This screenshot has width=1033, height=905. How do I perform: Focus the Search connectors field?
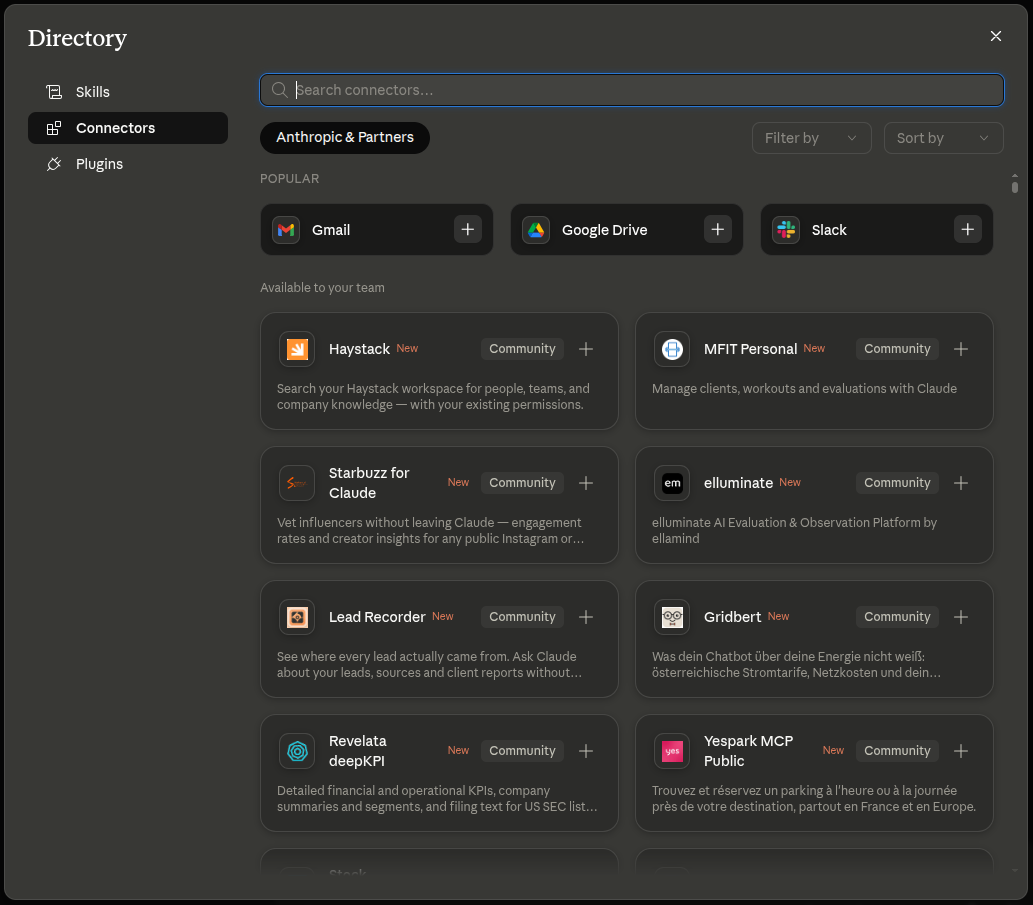632,90
